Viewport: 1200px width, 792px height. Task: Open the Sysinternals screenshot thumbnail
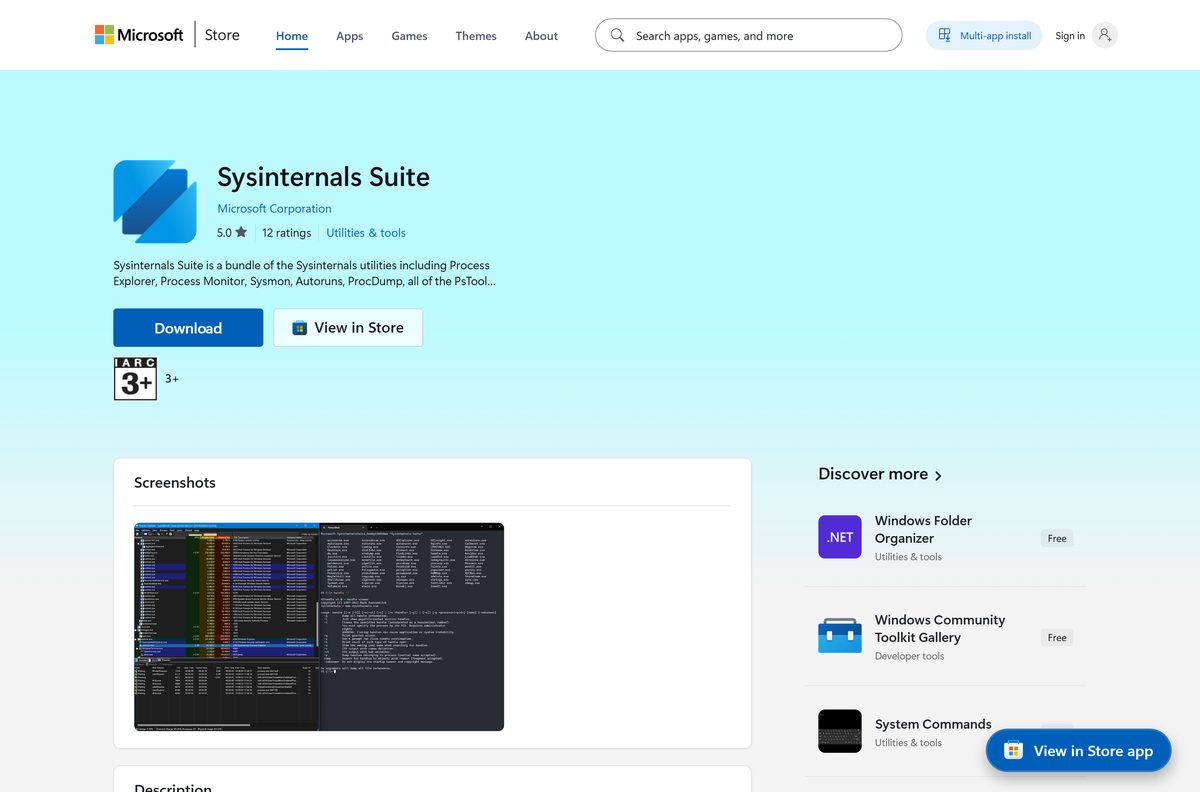(319, 626)
